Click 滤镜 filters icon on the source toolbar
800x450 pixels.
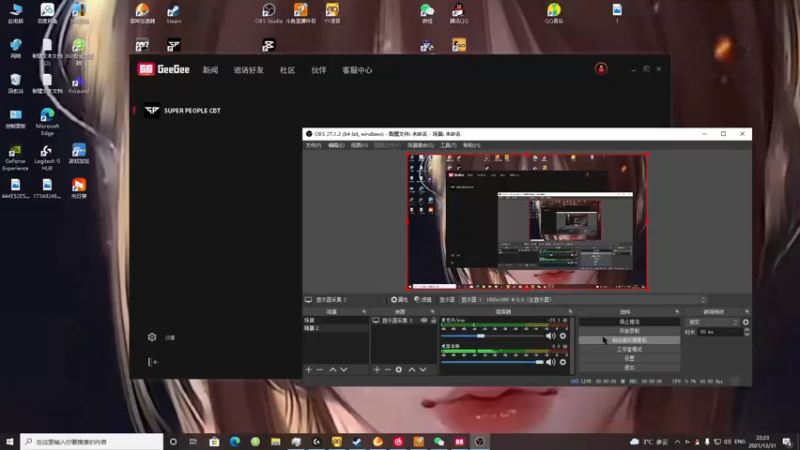click(x=423, y=299)
